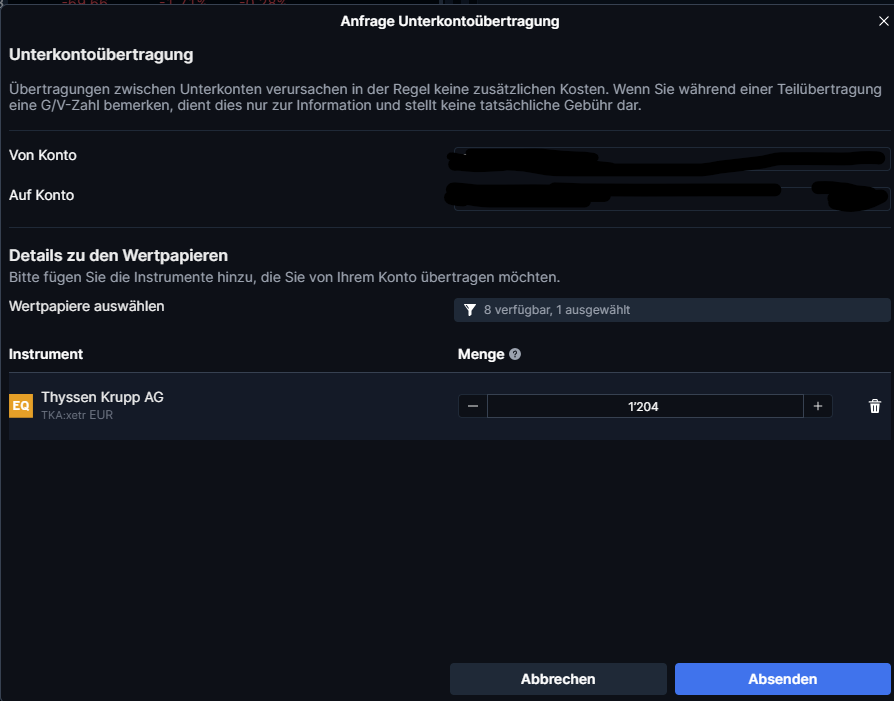Close the Anfrage Unterkontoübertragung dialog

[x=883, y=22]
